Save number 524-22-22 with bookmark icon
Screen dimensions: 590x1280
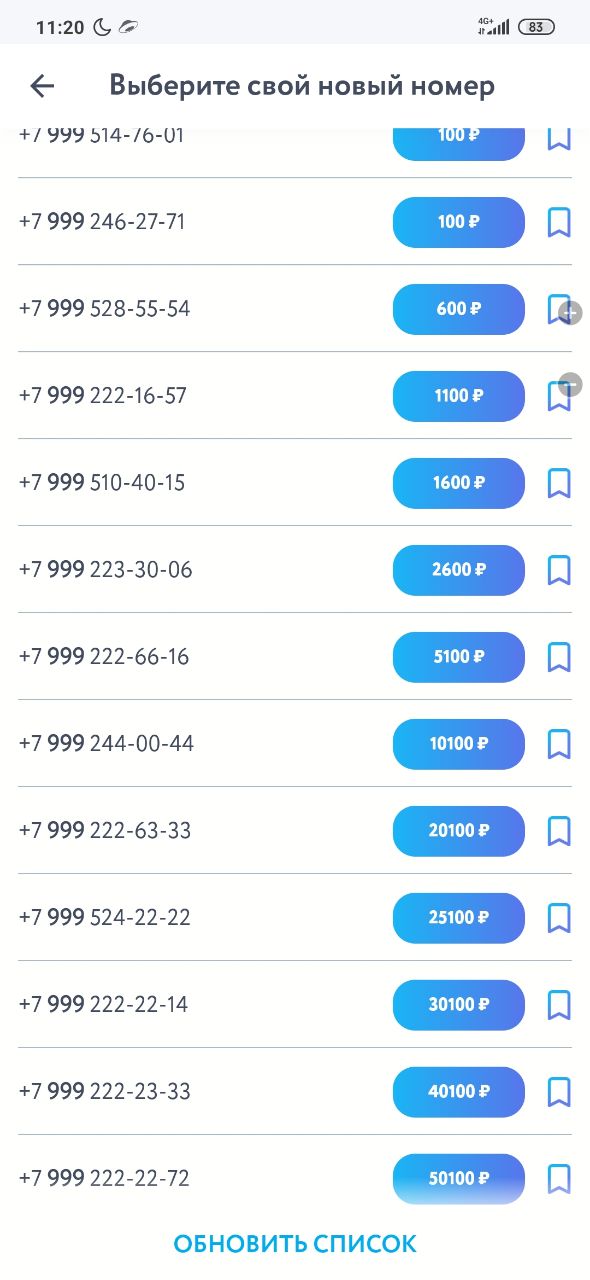559,918
